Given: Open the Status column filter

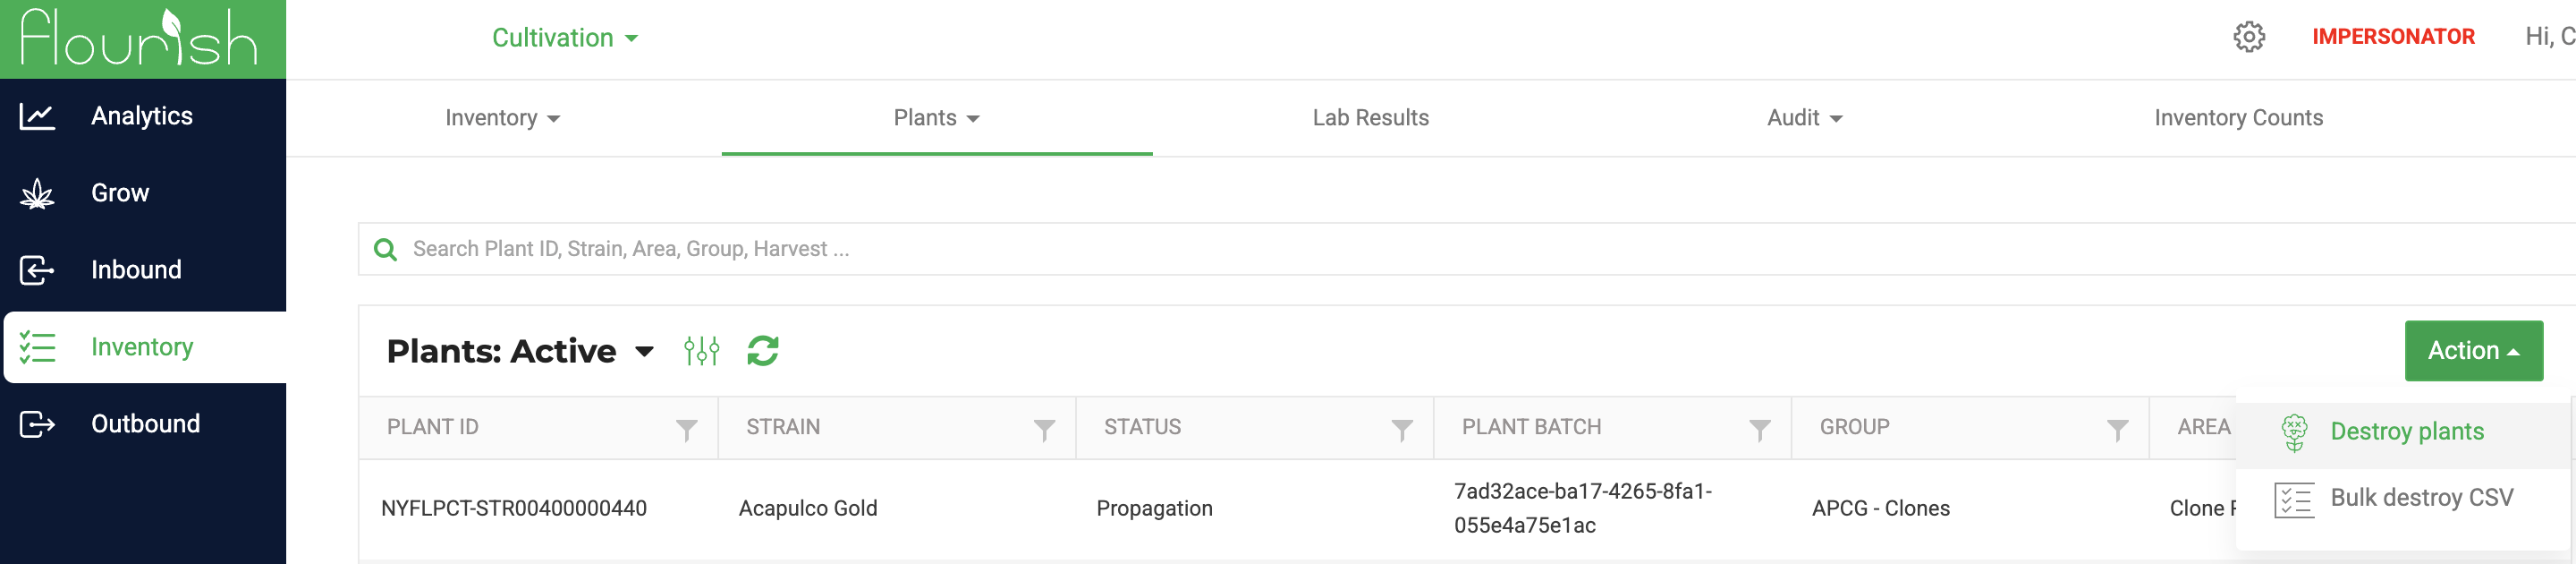Looking at the screenshot, I should 1402,430.
